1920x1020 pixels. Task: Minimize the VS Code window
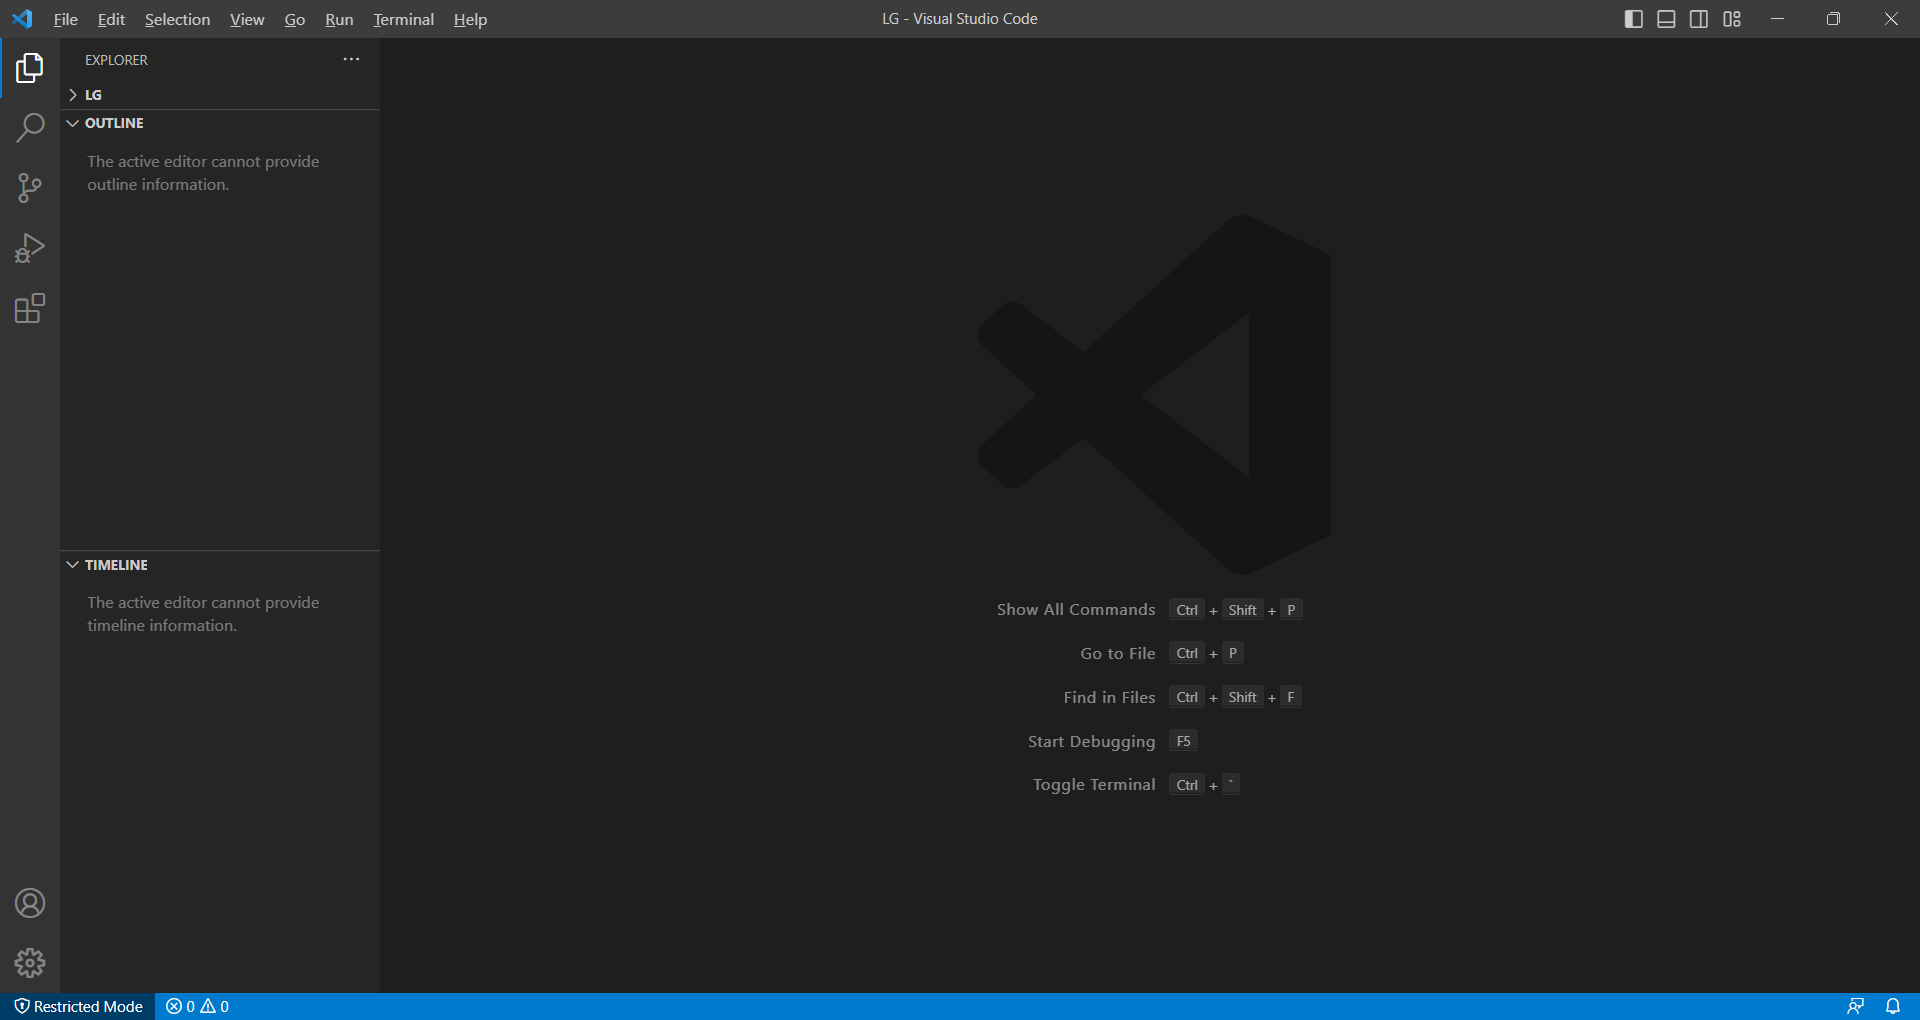click(1777, 19)
